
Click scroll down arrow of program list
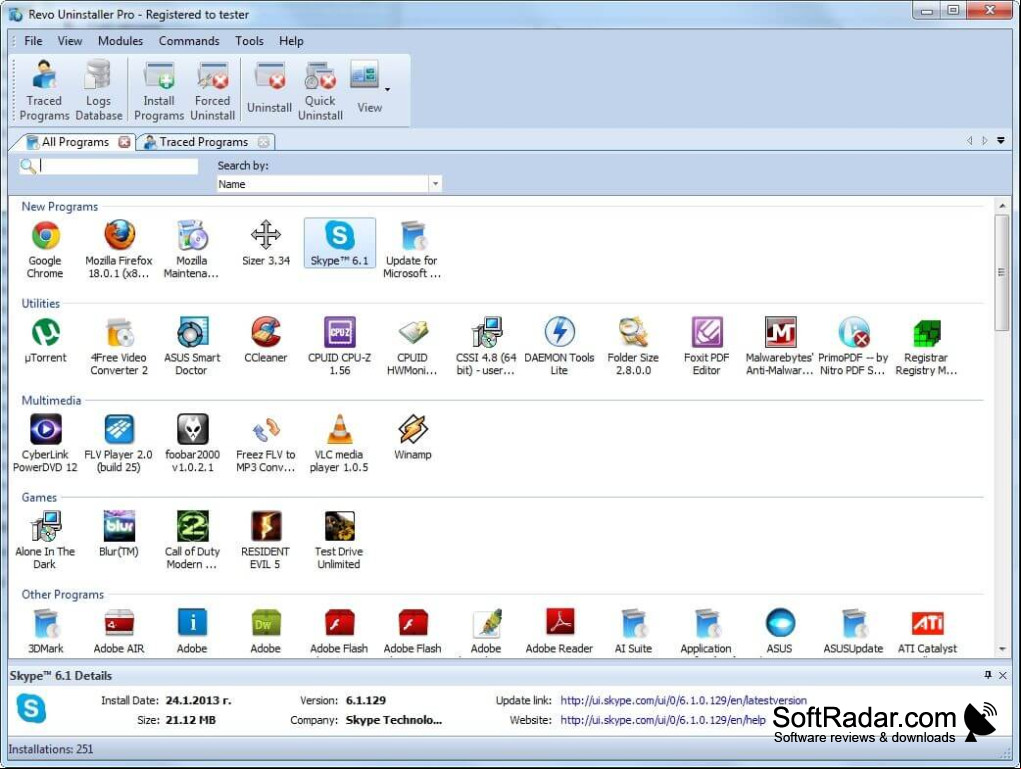point(1002,649)
